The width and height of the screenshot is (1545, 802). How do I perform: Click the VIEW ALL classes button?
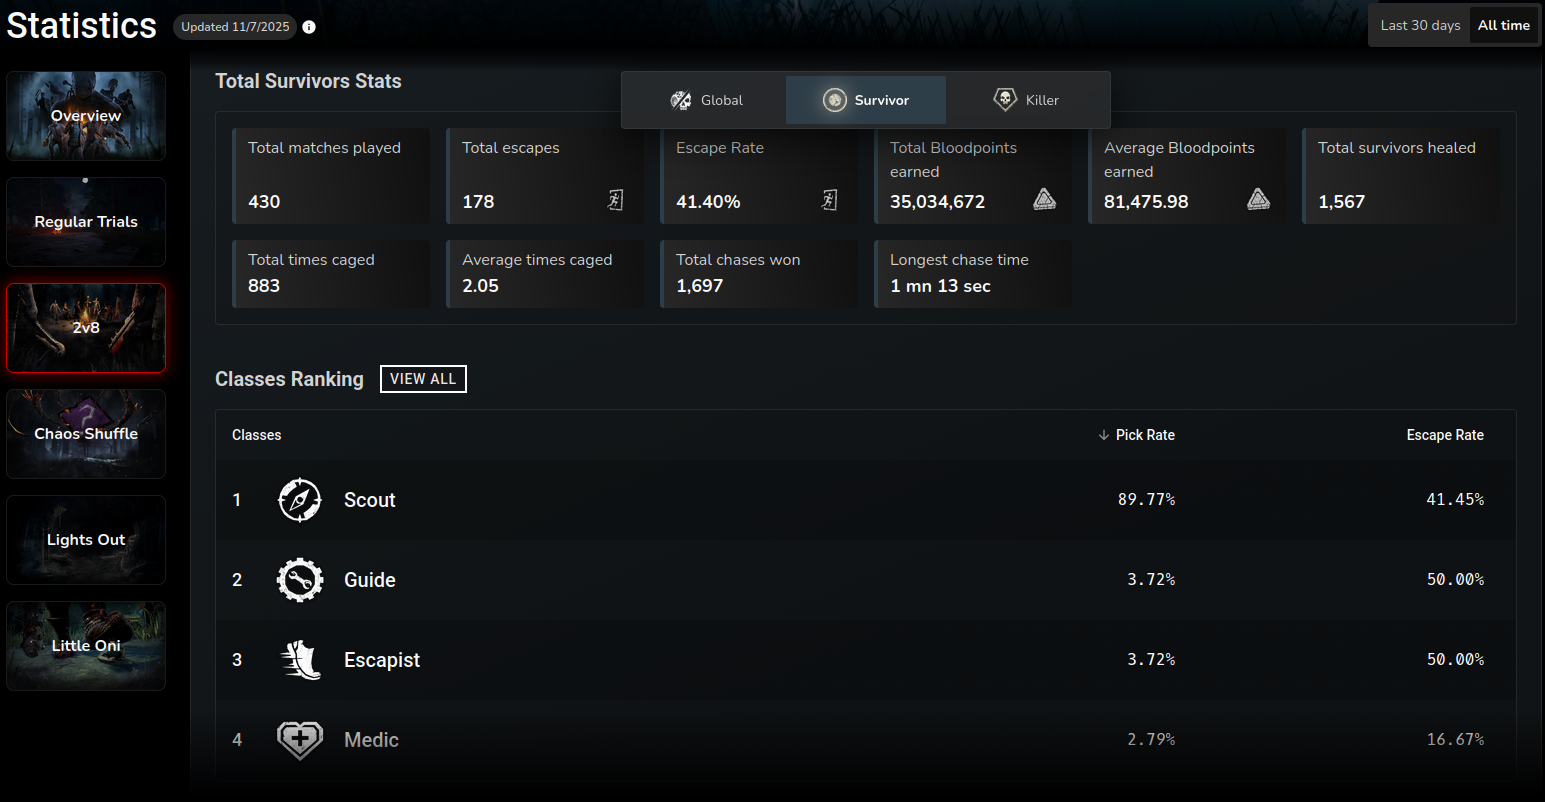(x=423, y=379)
